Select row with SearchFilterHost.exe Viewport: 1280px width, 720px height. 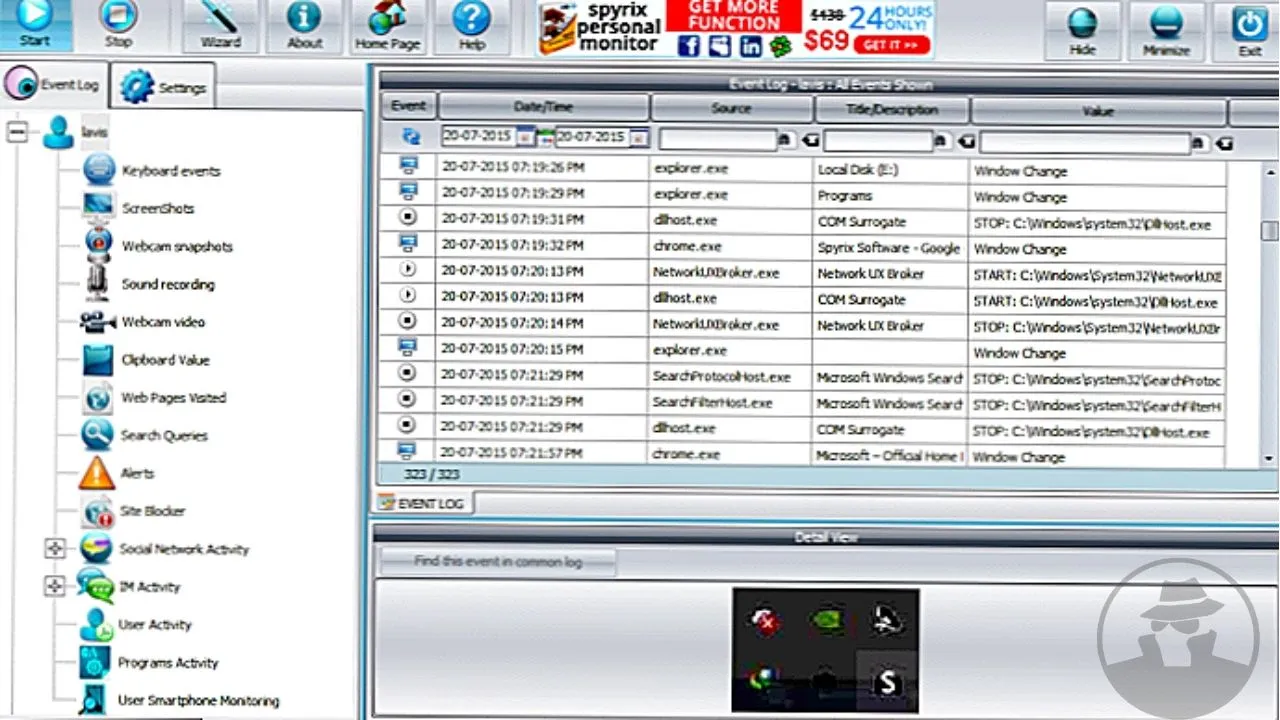(x=802, y=404)
